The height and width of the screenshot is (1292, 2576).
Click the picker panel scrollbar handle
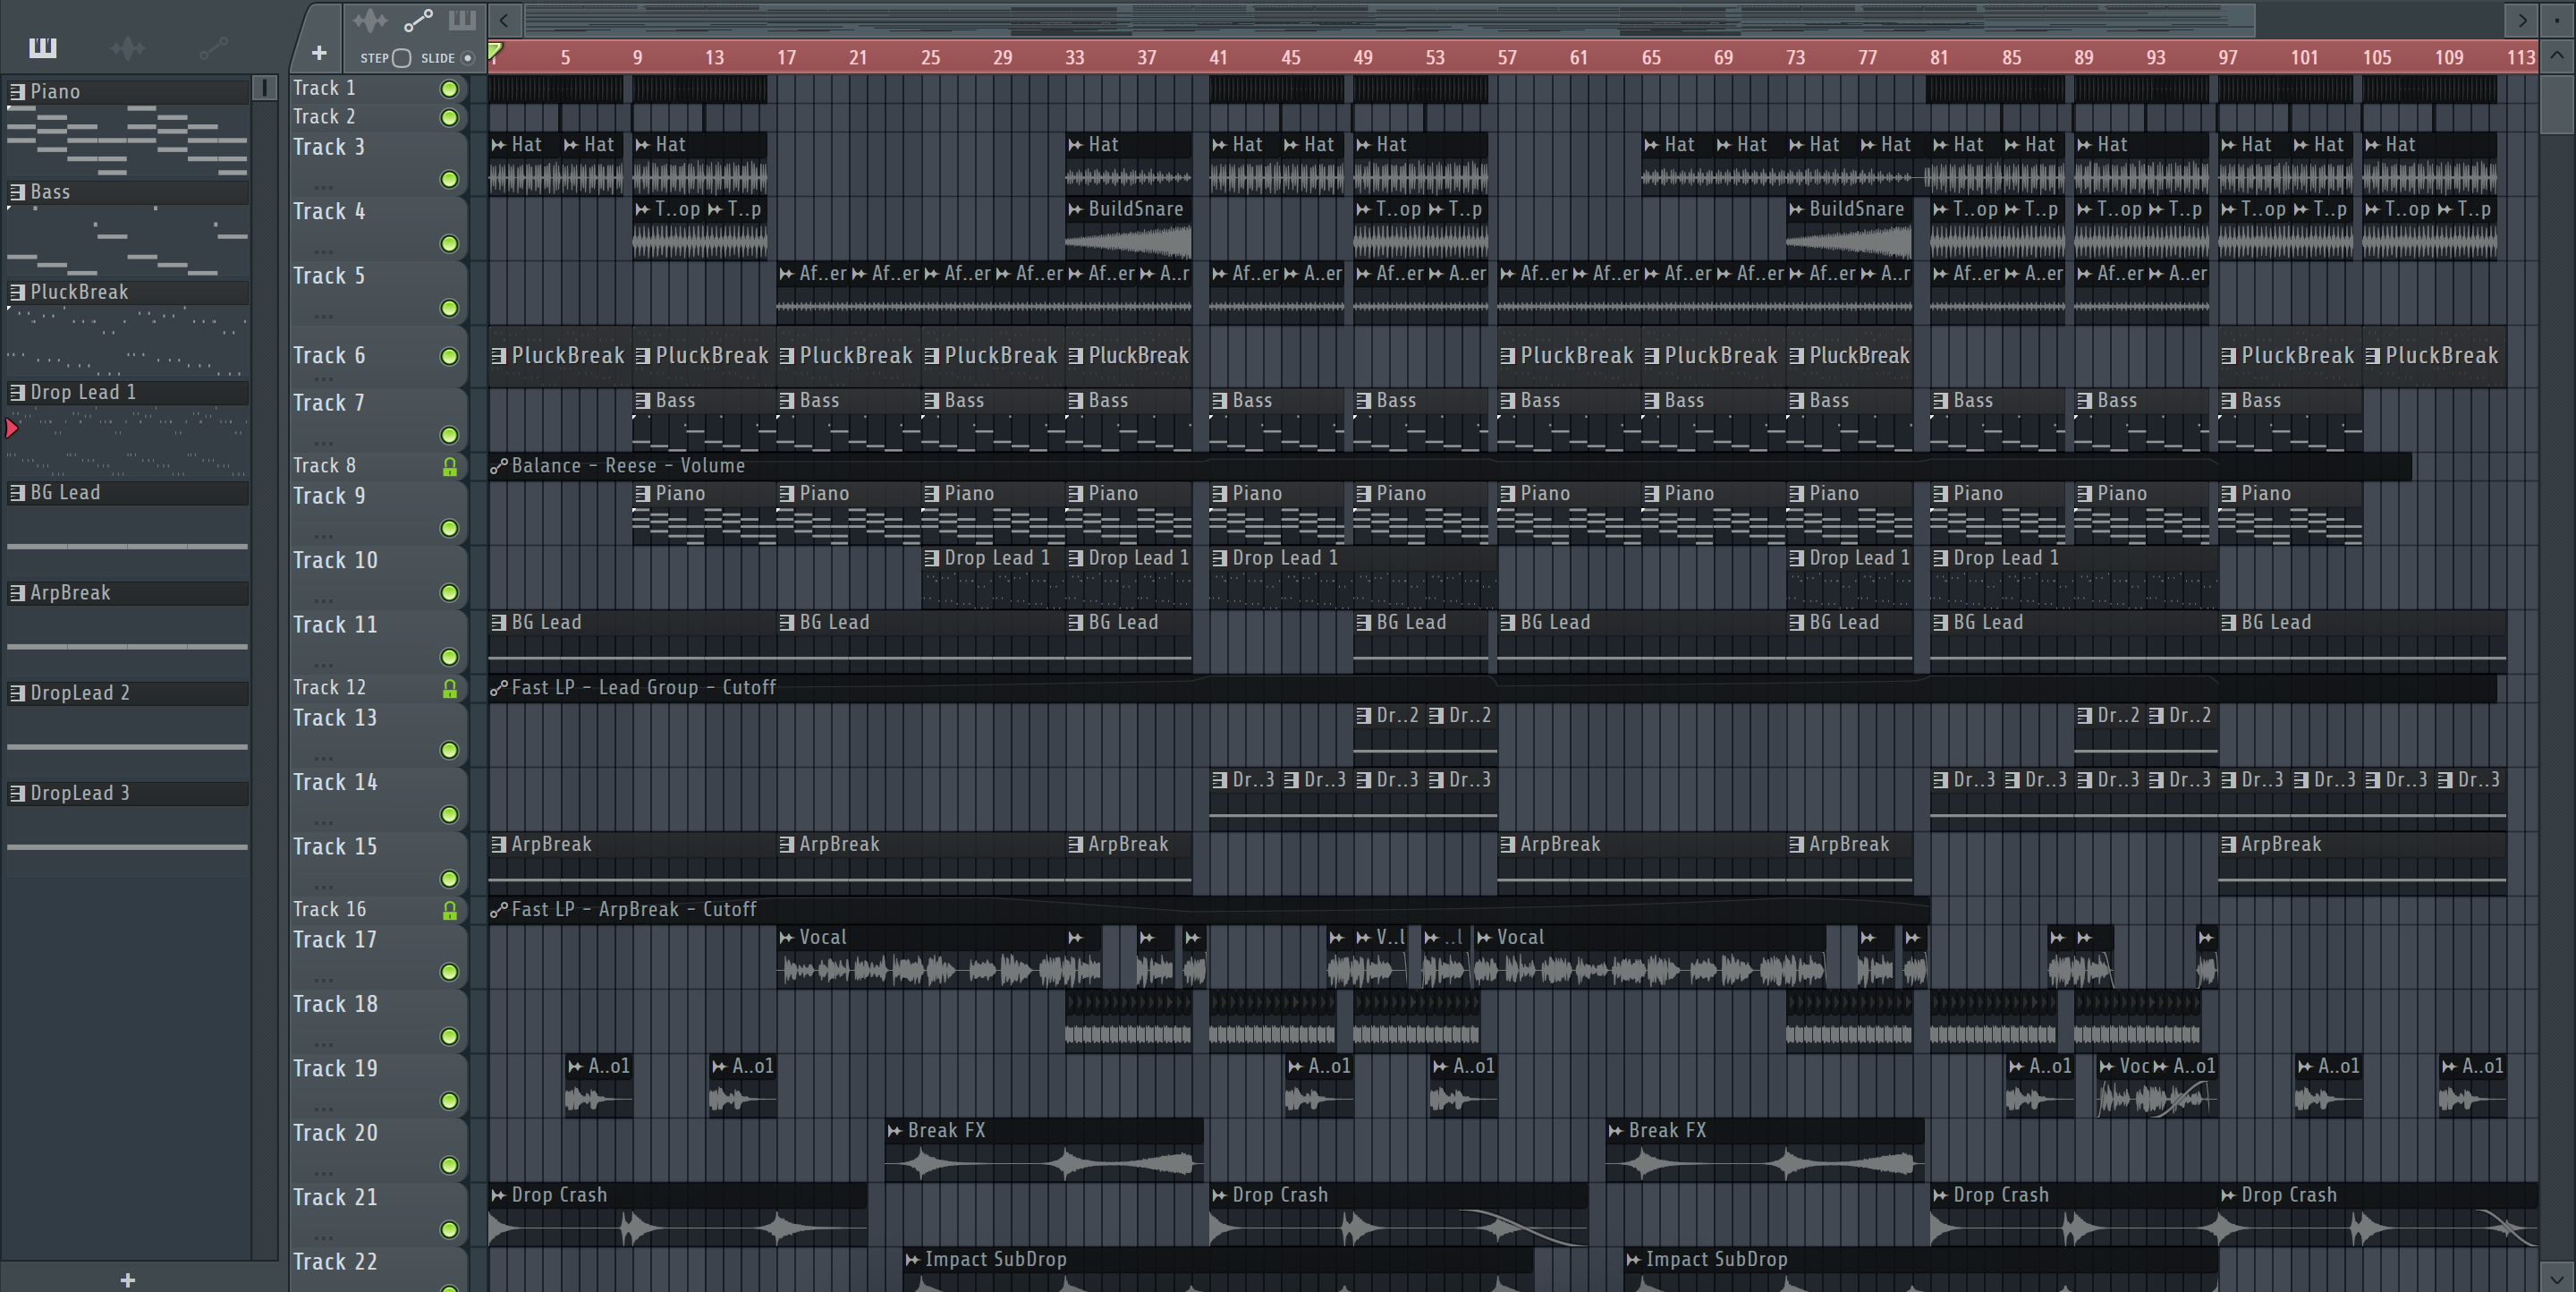pyautogui.click(x=265, y=89)
